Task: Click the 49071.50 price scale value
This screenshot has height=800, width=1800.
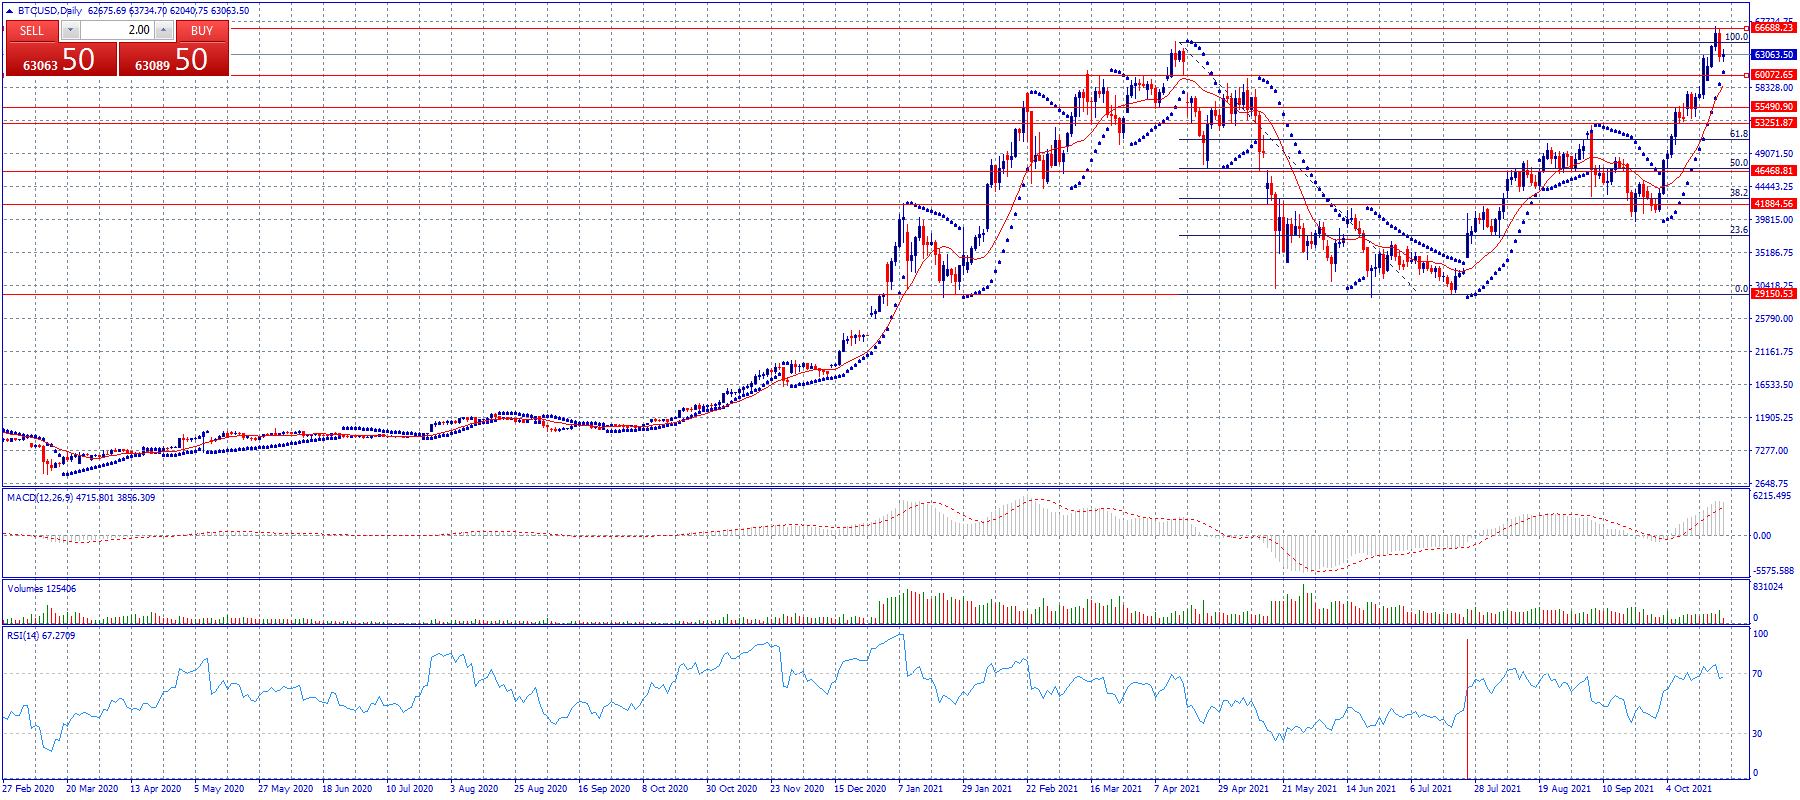Action: click(1773, 154)
